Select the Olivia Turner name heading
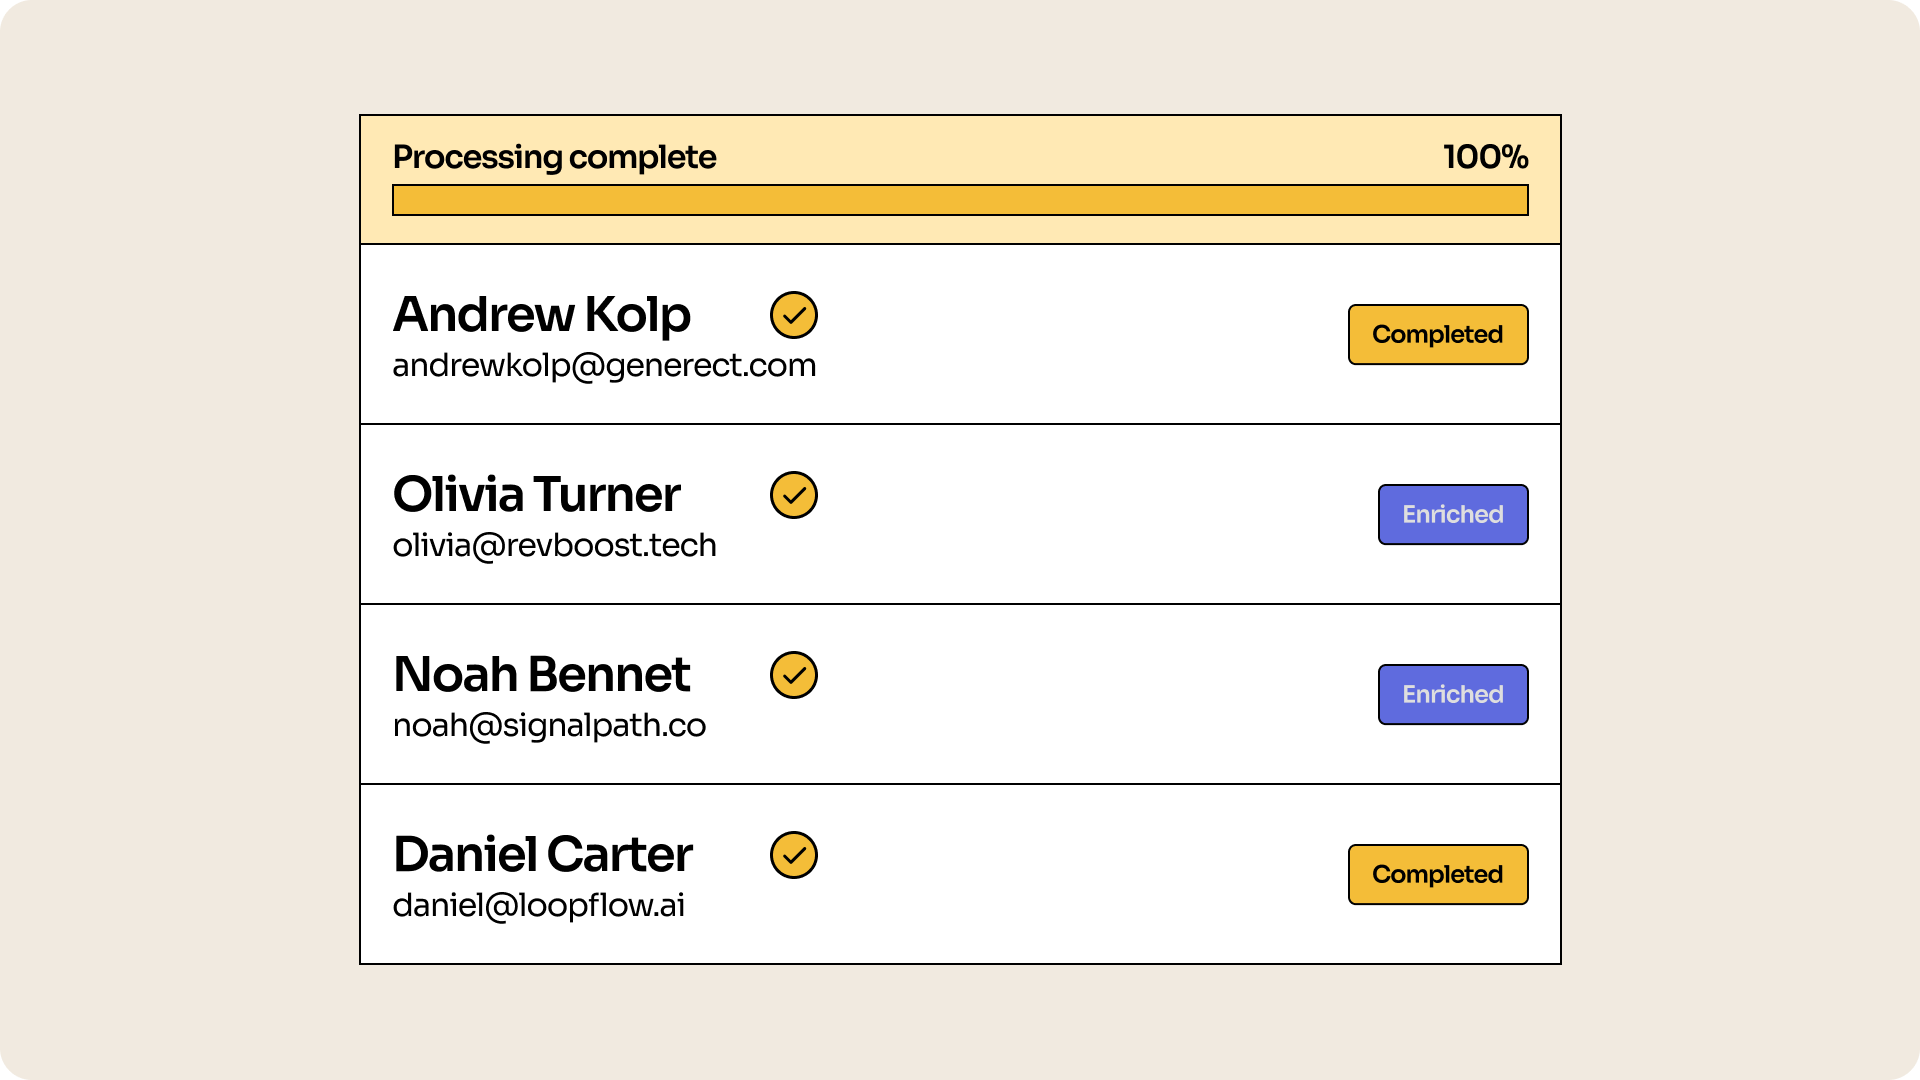The width and height of the screenshot is (1920, 1080). (x=536, y=495)
